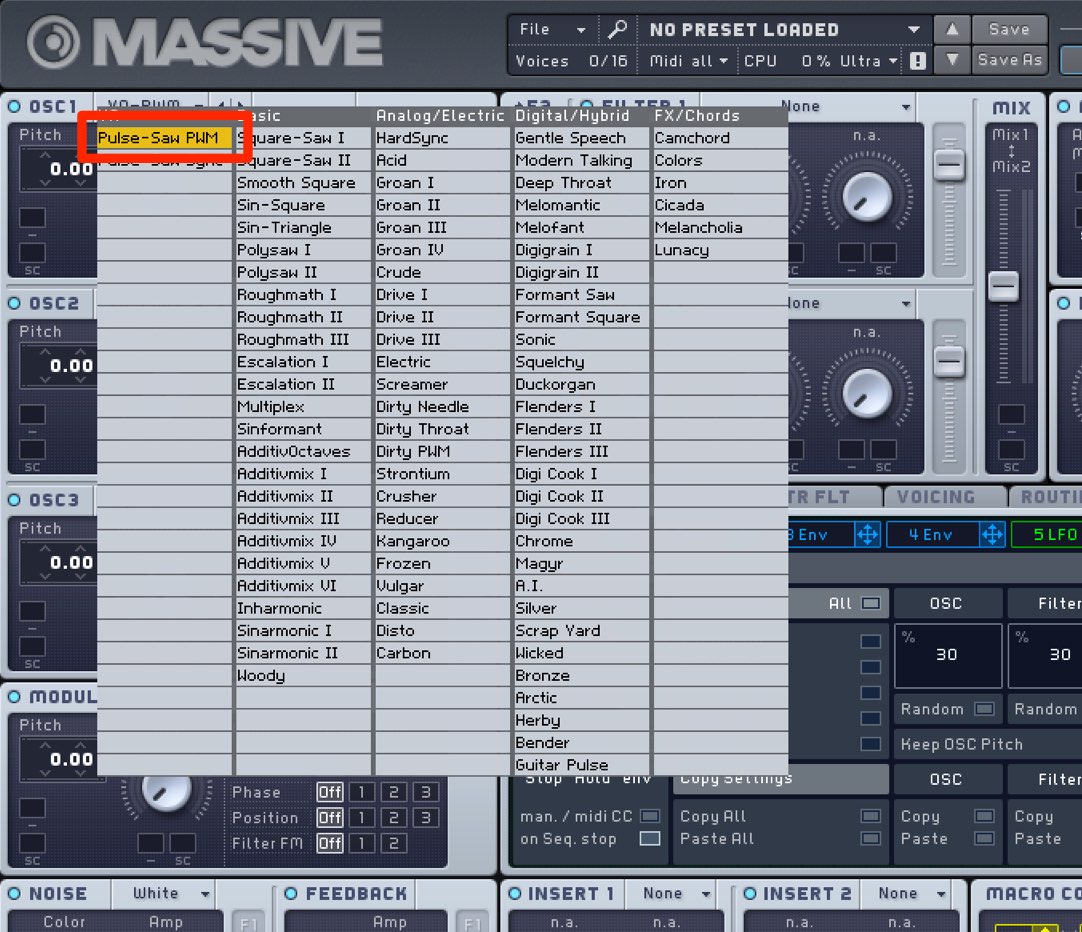Click the Save As button
Image resolution: width=1082 pixels, height=932 pixels.
pyautogui.click(x=1008, y=60)
